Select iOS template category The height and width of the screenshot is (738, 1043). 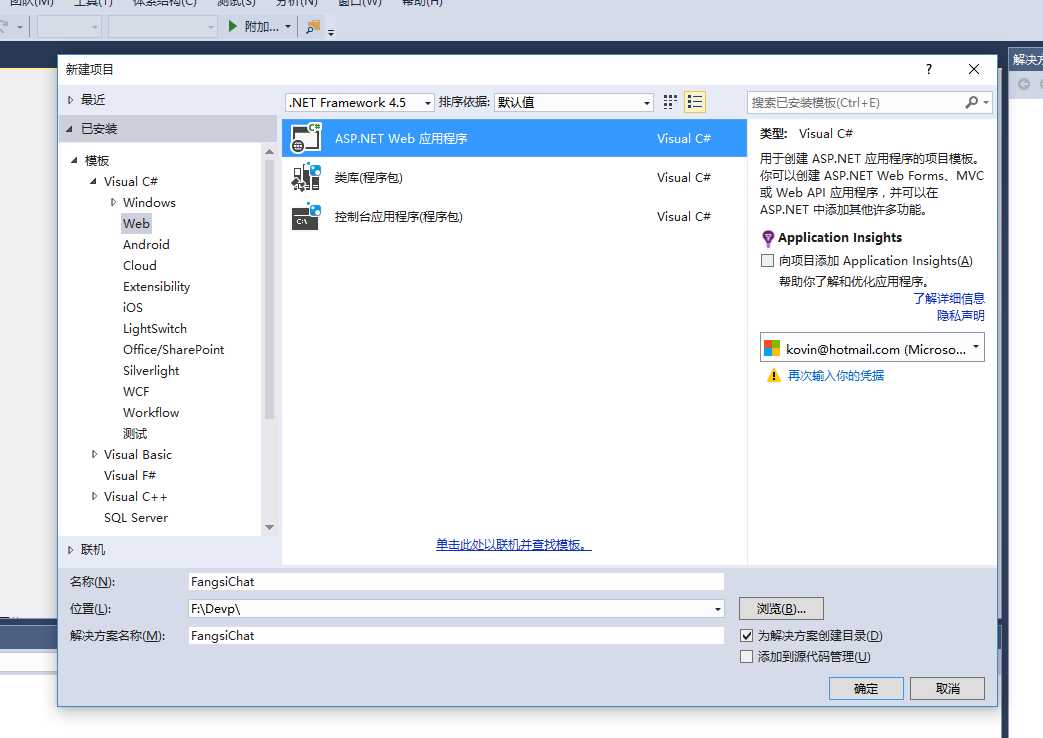click(132, 307)
